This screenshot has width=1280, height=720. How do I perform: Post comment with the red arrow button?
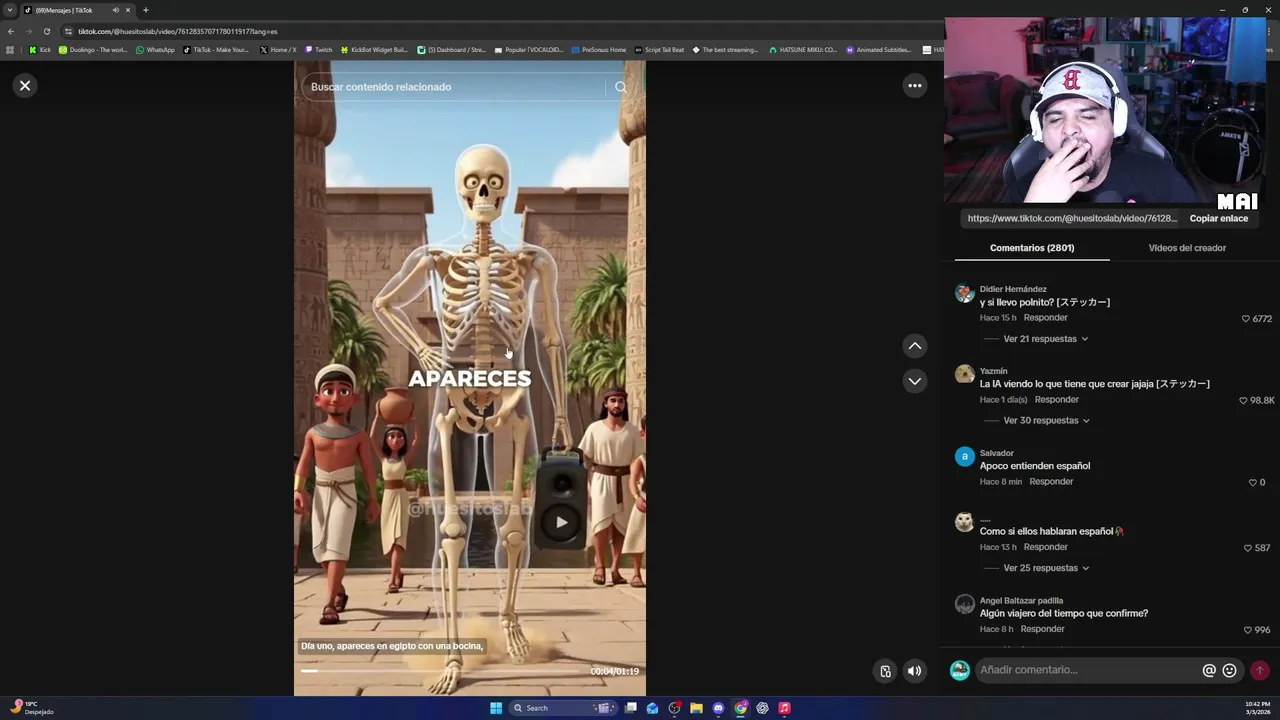[x=1260, y=670]
